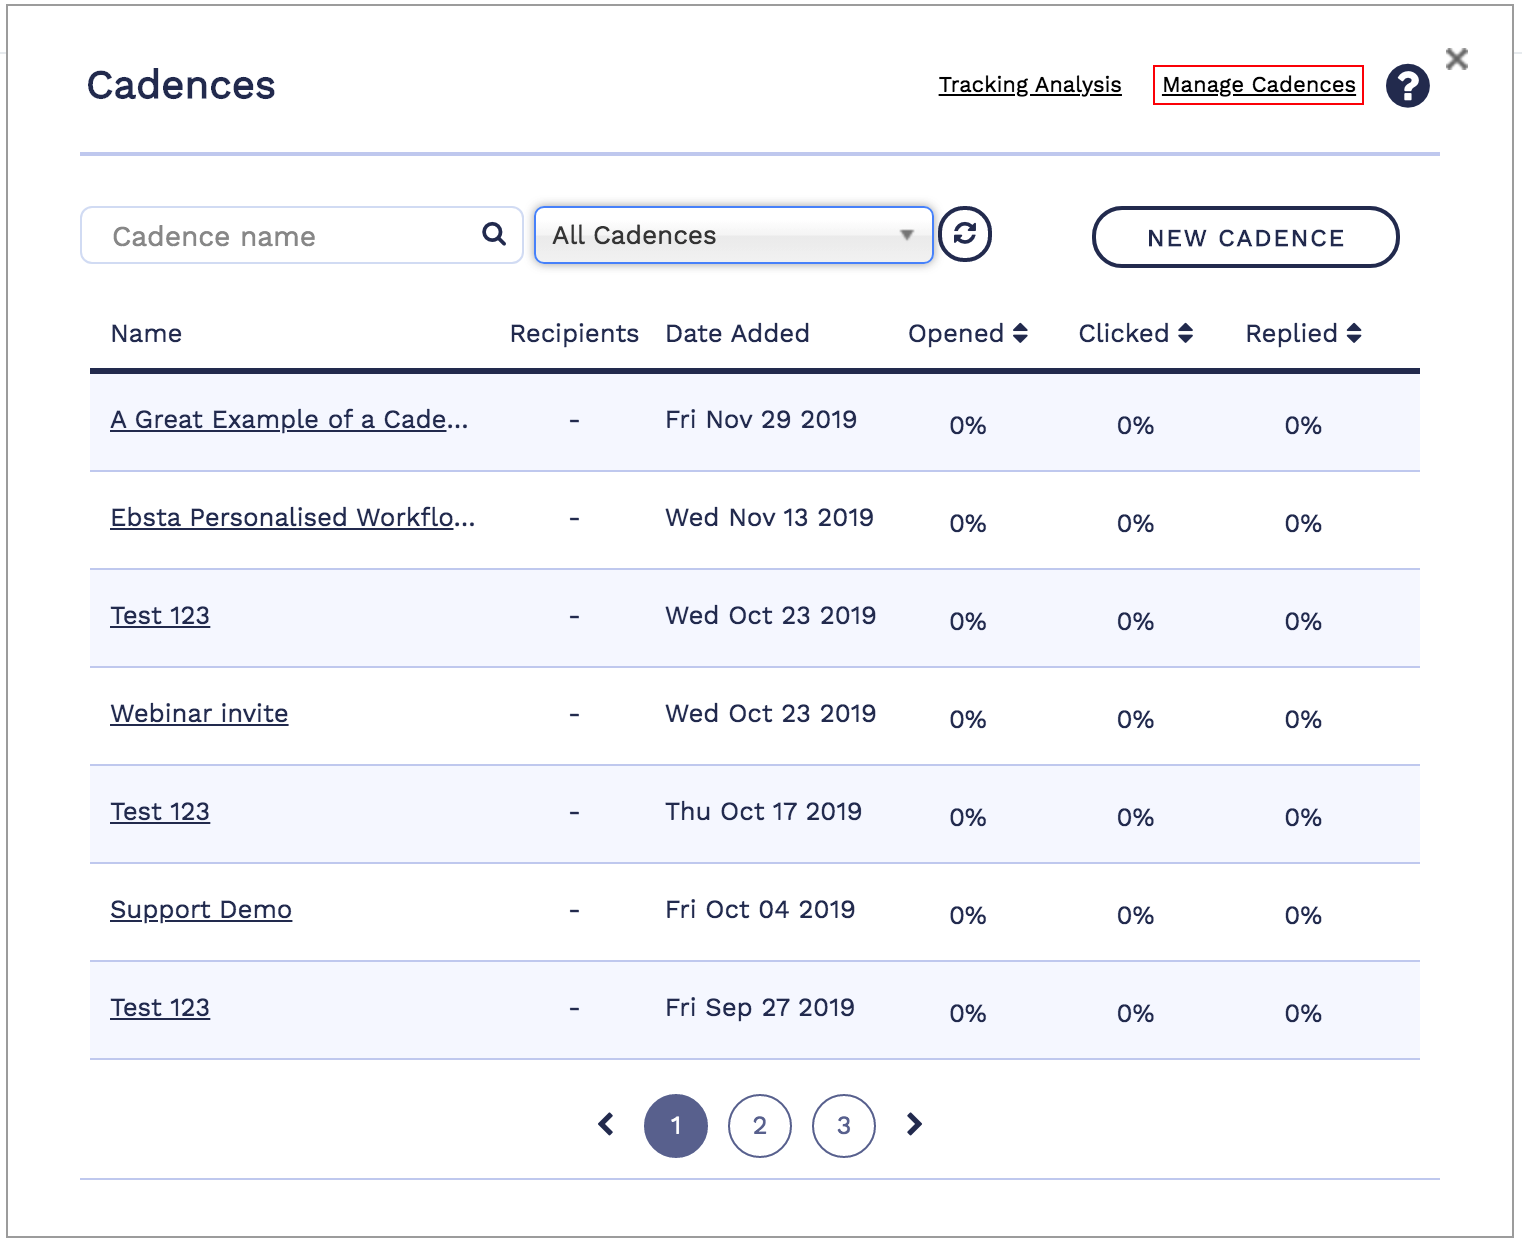Go to previous page arrow

point(606,1125)
